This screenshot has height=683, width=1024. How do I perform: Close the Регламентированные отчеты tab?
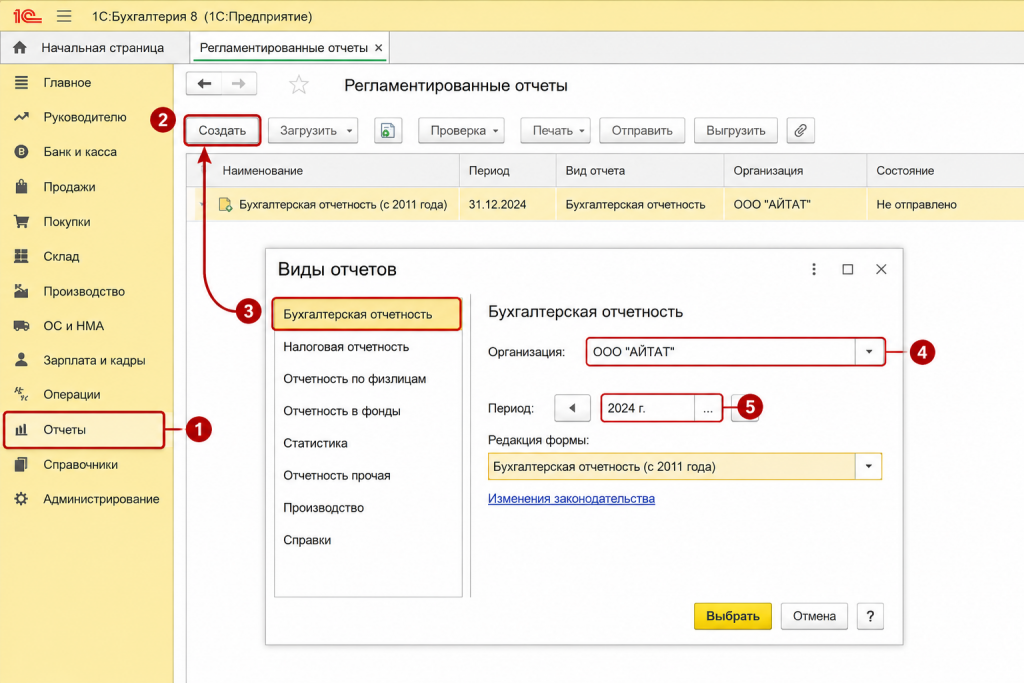tap(378, 48)
